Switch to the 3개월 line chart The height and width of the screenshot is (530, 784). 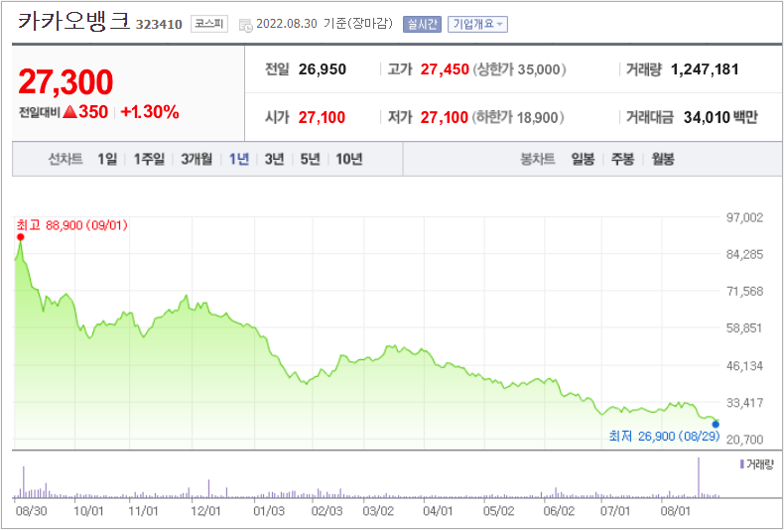coord(196,159)
